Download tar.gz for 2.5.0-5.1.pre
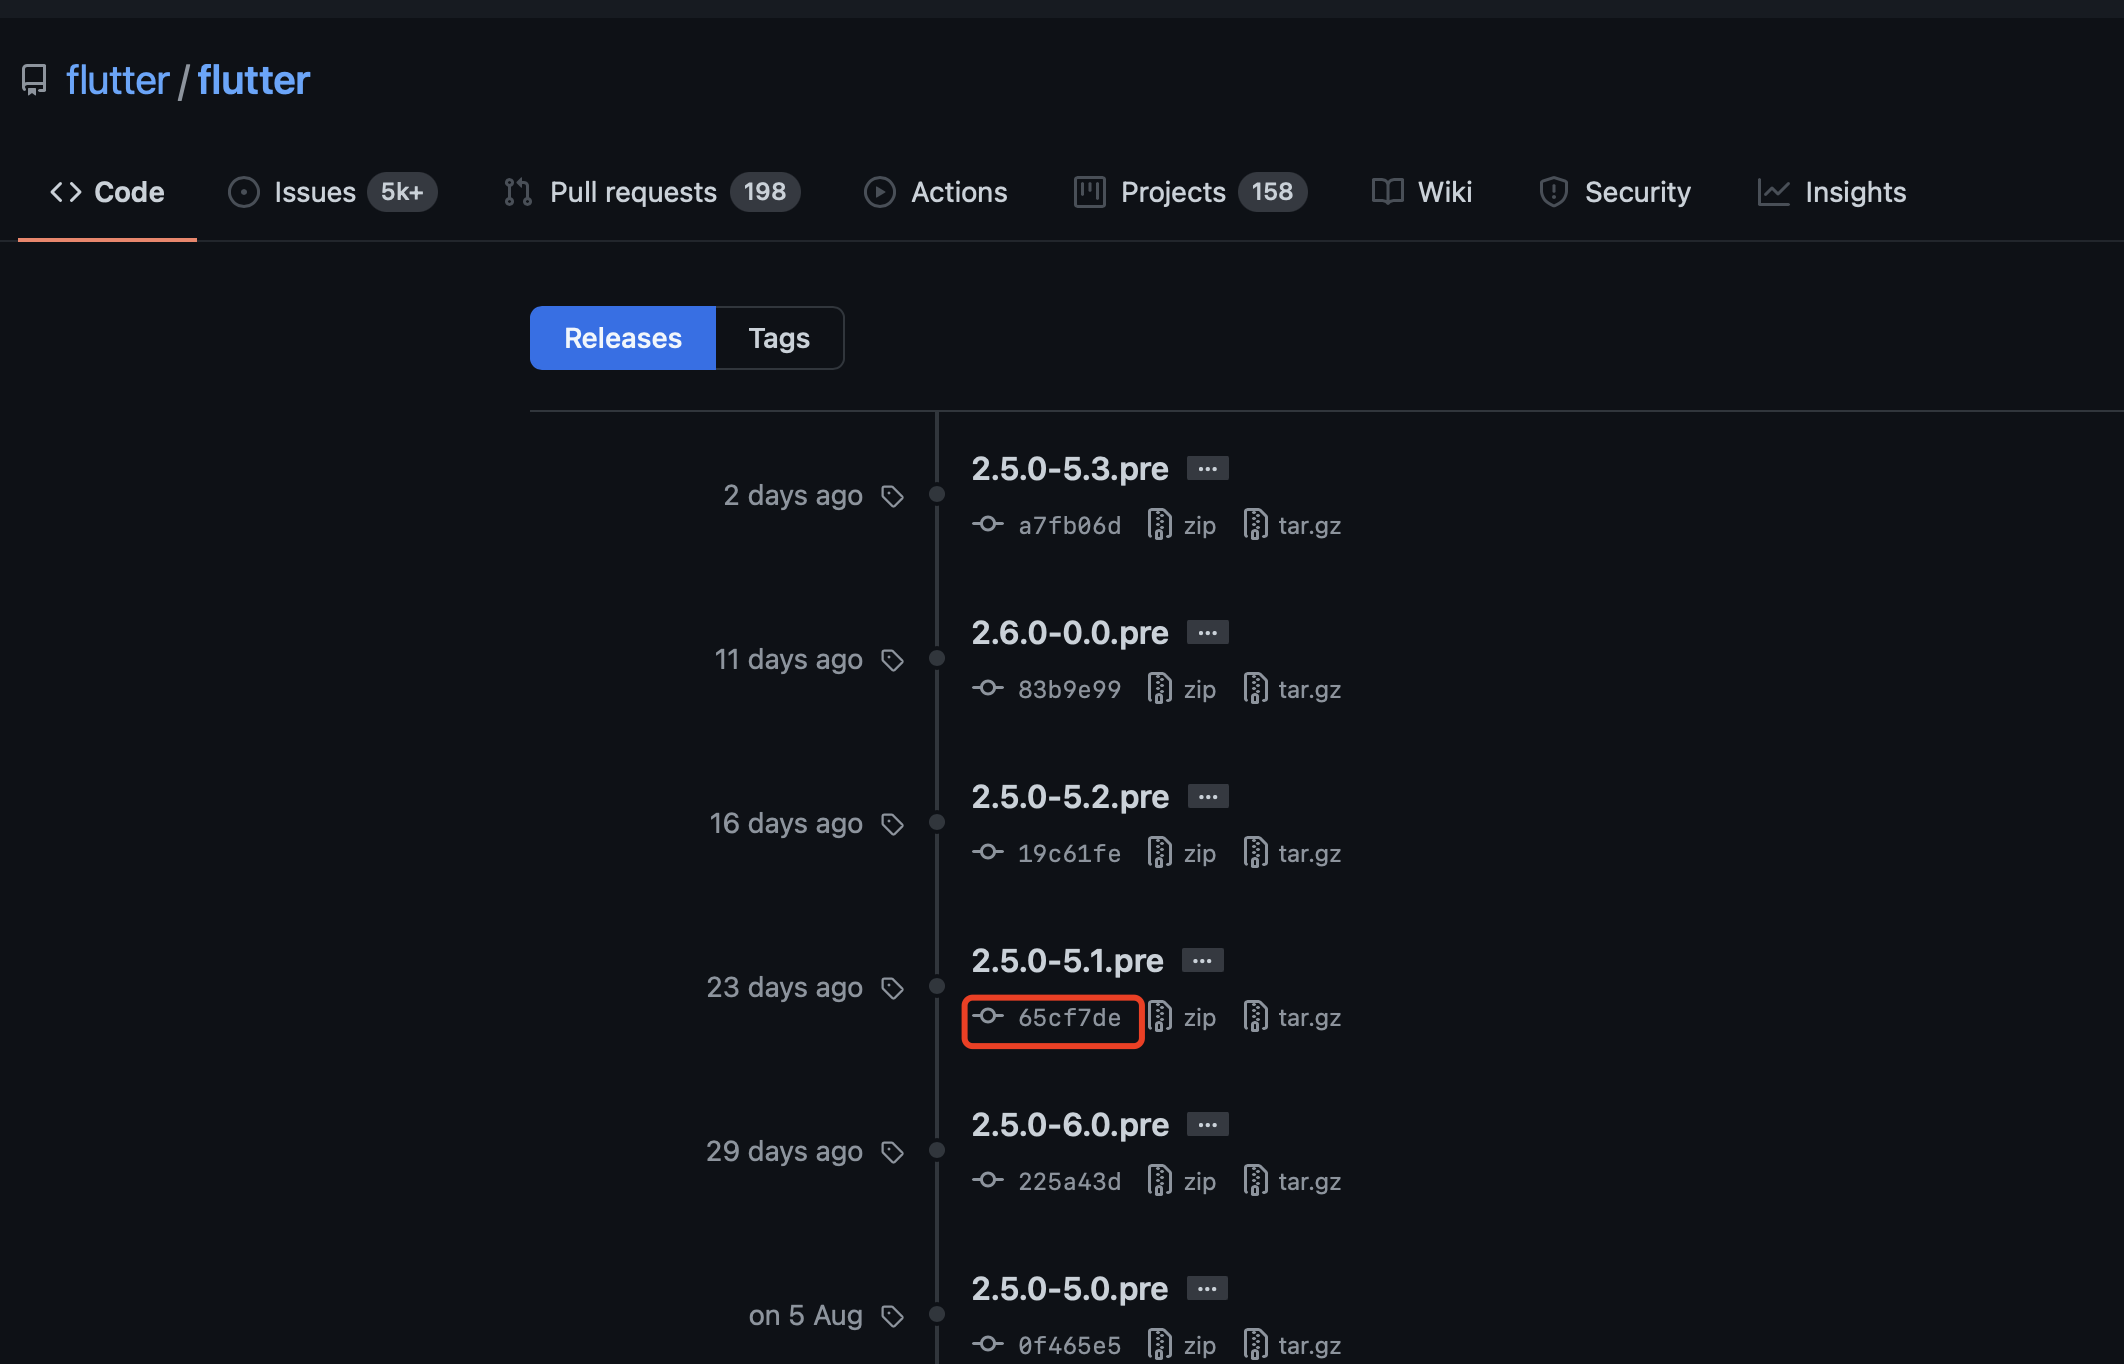Image resolution: width=2124 pixels, height=1364 pixels. (1292, 1017)
